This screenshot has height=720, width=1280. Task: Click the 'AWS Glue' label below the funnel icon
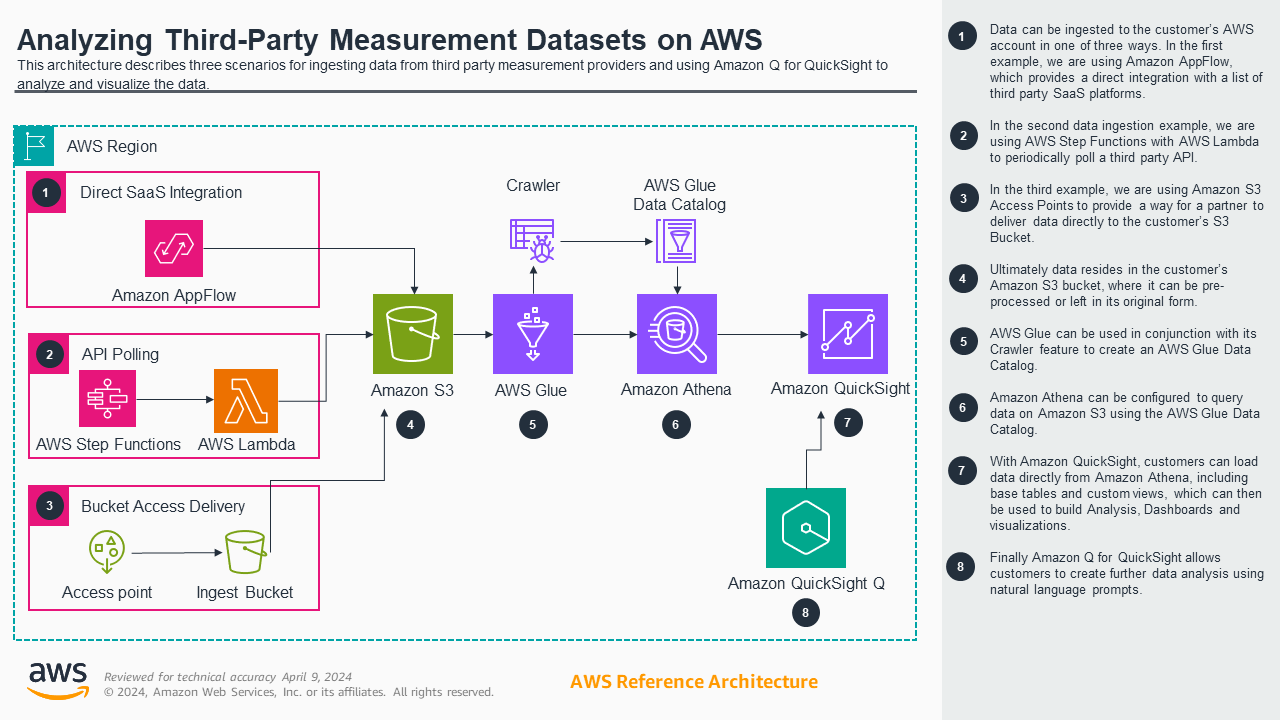[x=531, y=390]
